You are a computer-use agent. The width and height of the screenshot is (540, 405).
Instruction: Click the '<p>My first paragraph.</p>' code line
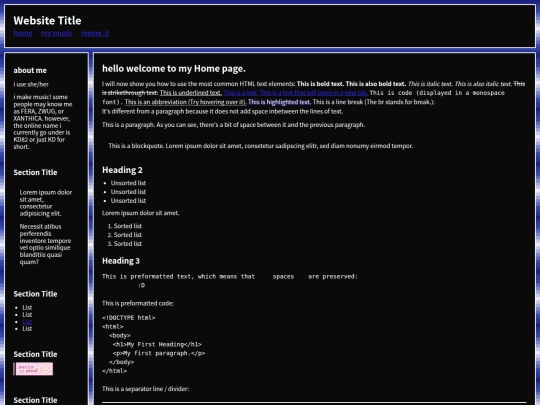(x=159, y=353)
